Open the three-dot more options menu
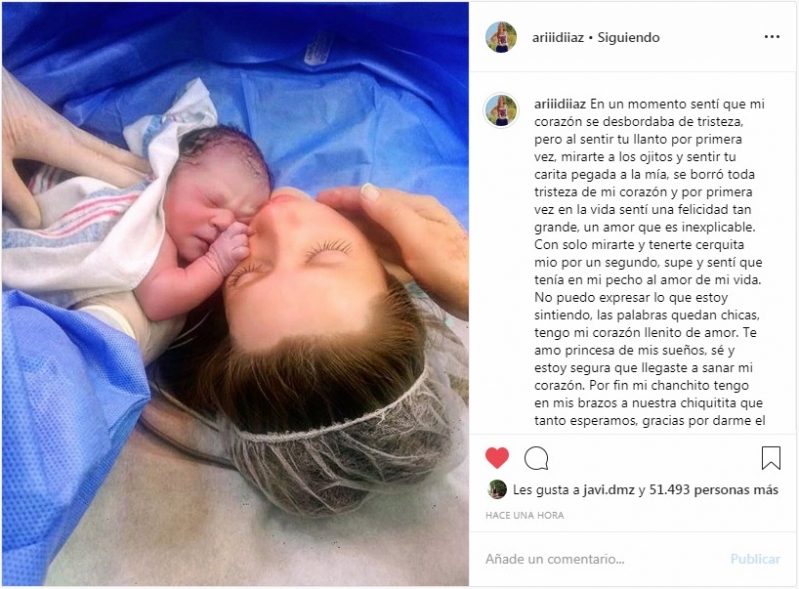 pos(771,37)
